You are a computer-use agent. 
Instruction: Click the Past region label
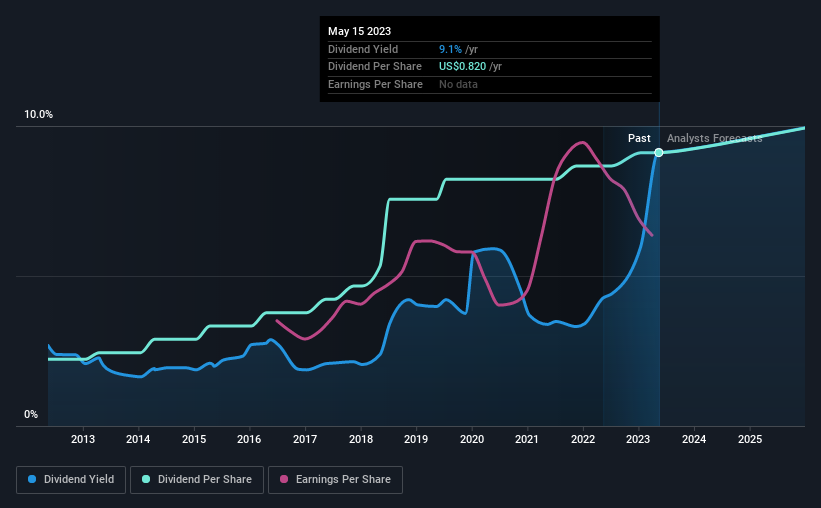pos(639,138)
